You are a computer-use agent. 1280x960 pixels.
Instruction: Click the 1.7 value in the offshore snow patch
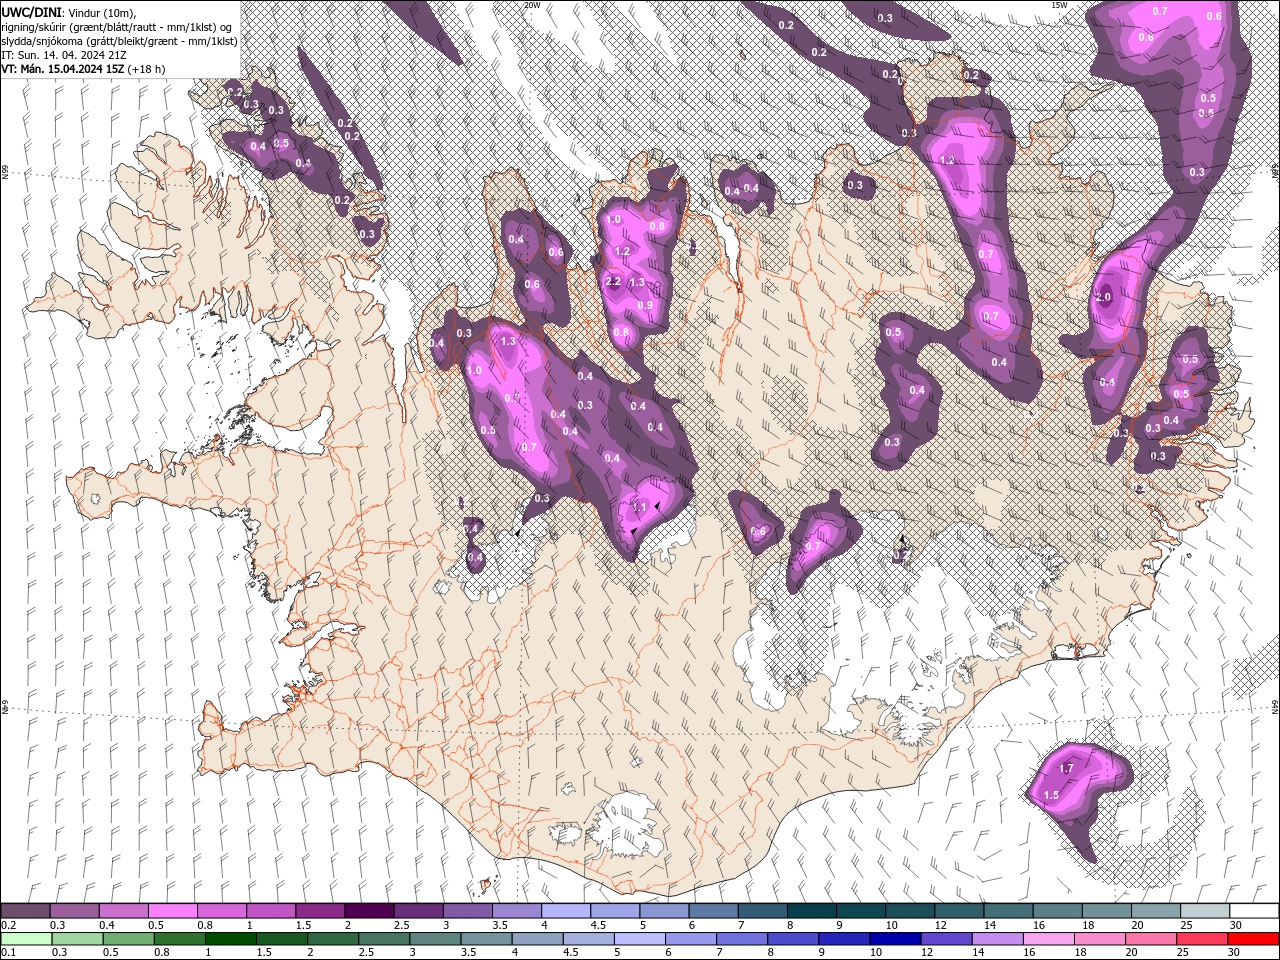pyautogui.click(x=1066, y=768)
